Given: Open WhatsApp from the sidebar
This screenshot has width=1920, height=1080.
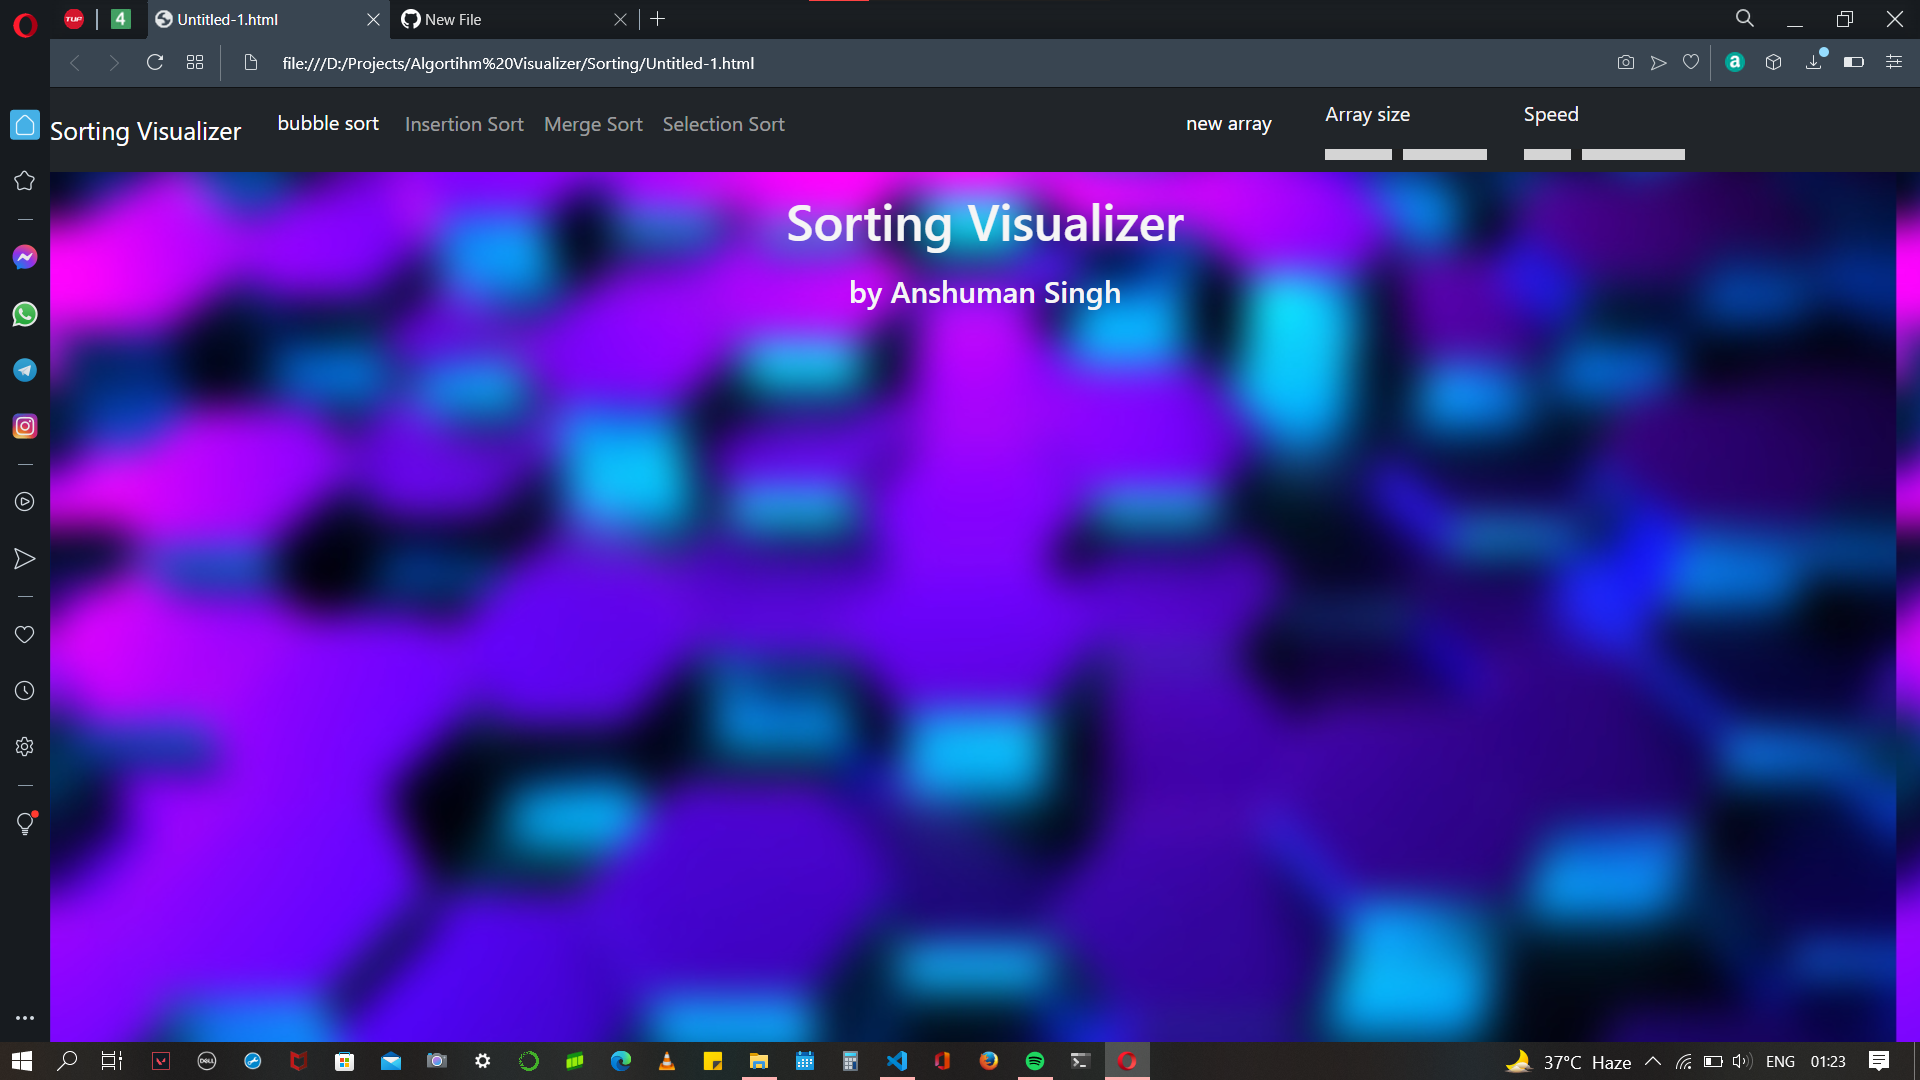Looking at the screenshot, I should click(25, 314).
